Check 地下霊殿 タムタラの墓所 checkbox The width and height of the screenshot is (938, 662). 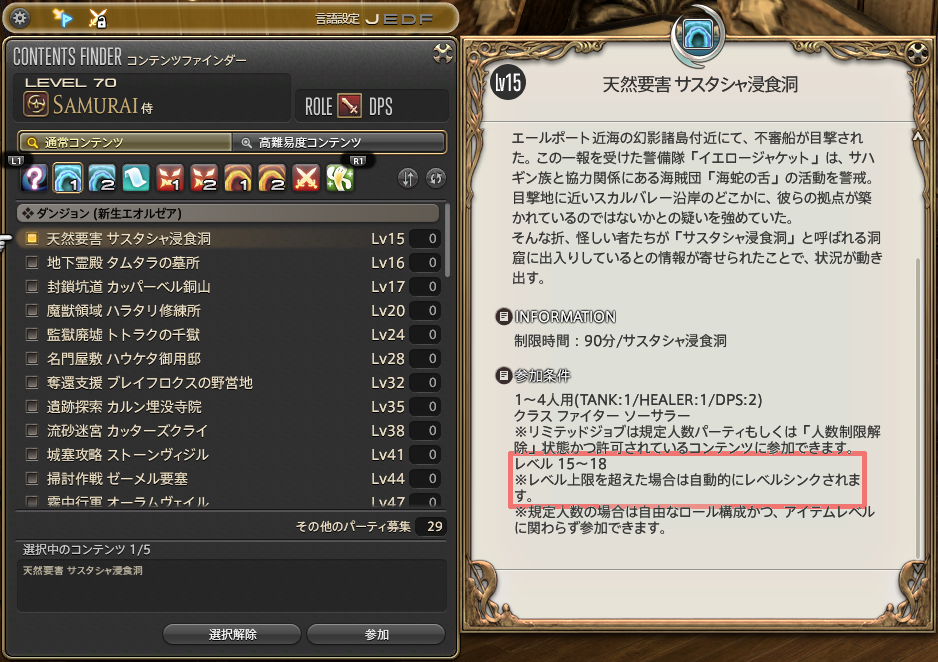coord(32,263)
